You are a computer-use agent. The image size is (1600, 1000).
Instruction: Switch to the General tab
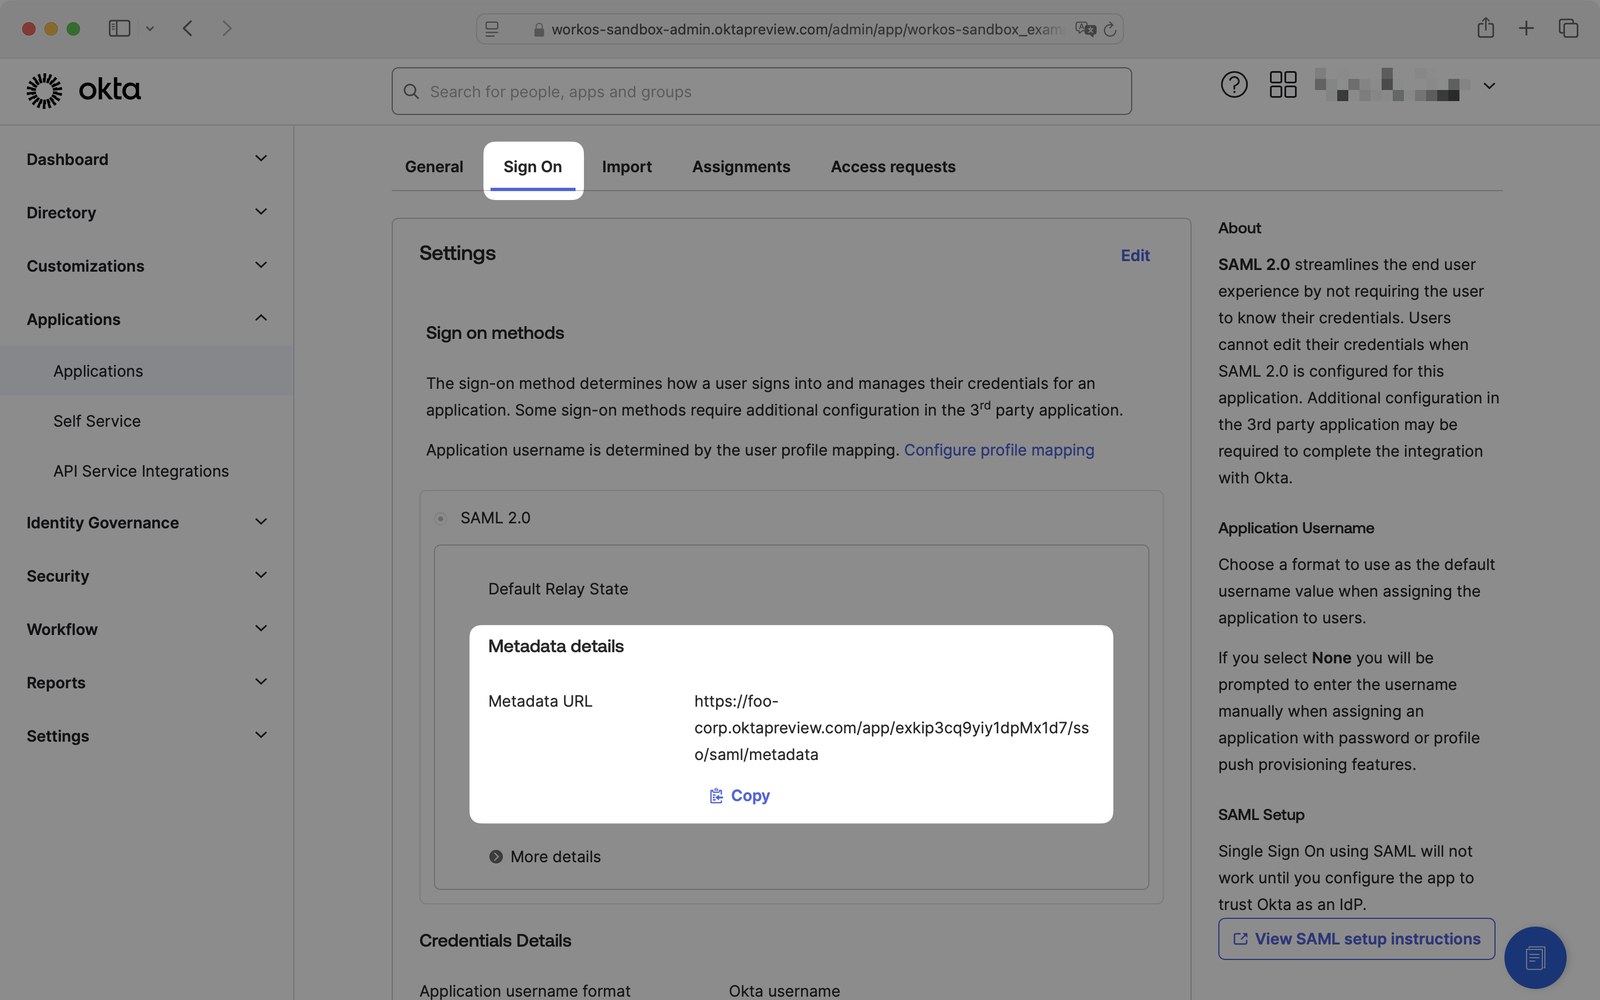pyautogui.click(x=434, y=167)
